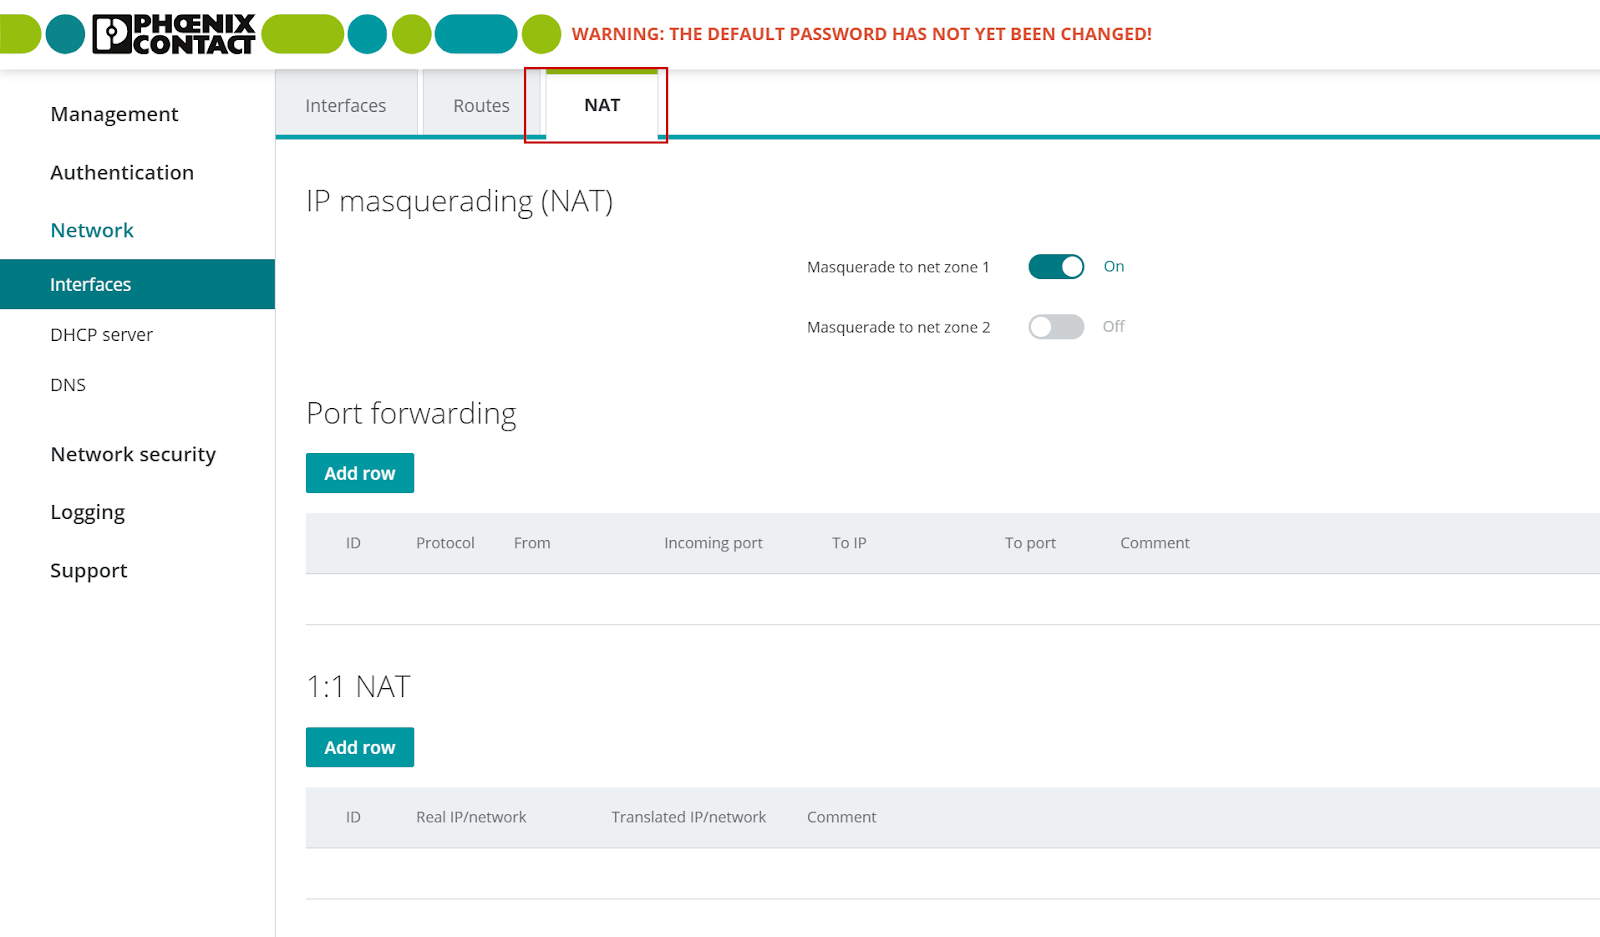
Task: Click the On label of zone 1
Action: click(x=1114, y=267)
